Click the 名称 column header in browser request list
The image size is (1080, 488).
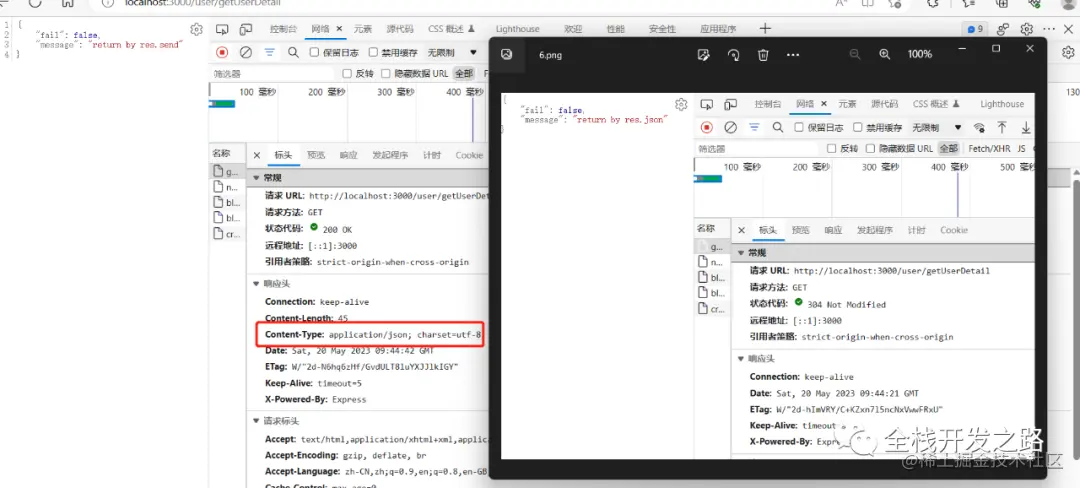(221, 153)
